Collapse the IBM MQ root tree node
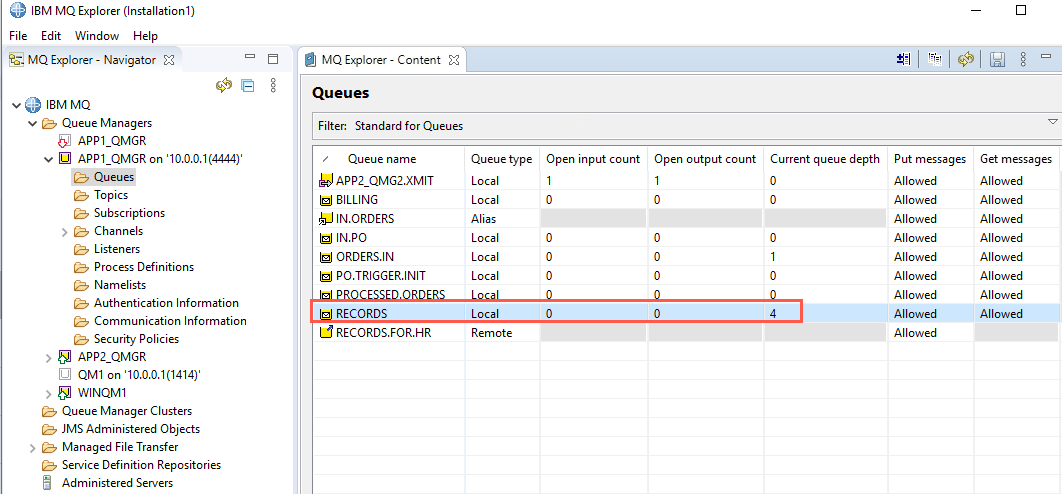 (x=17, y=105)
